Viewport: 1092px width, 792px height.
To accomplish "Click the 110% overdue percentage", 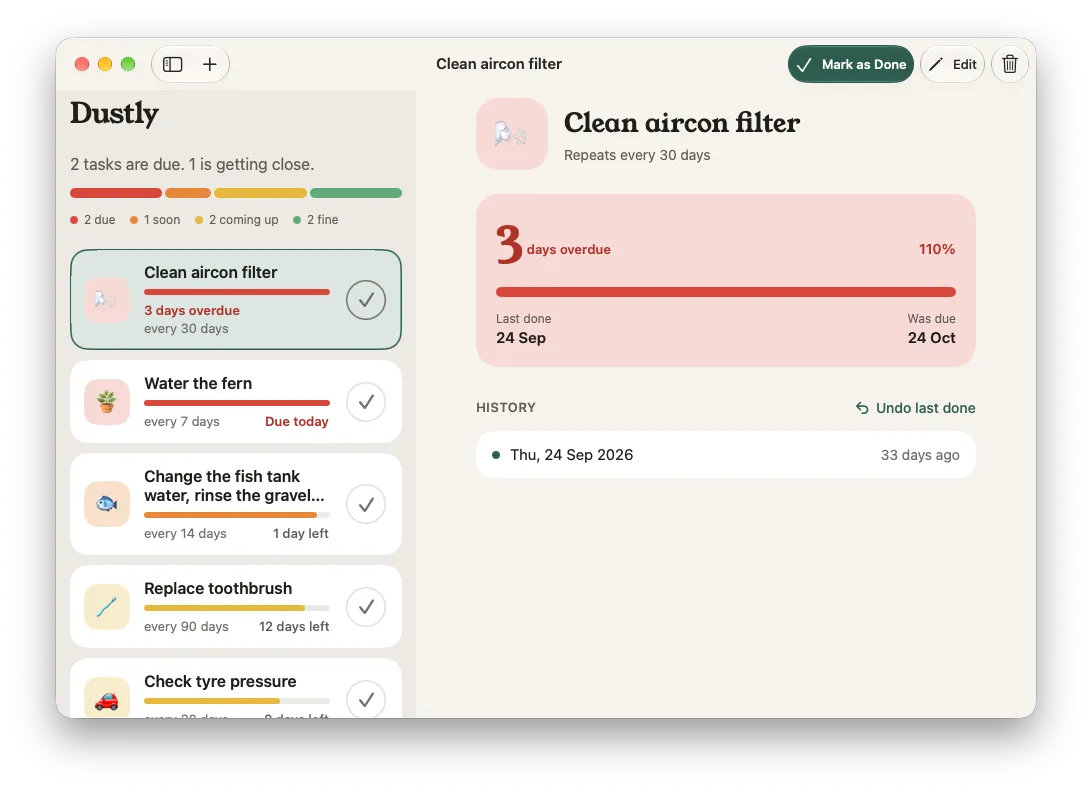I will point(937,249).
